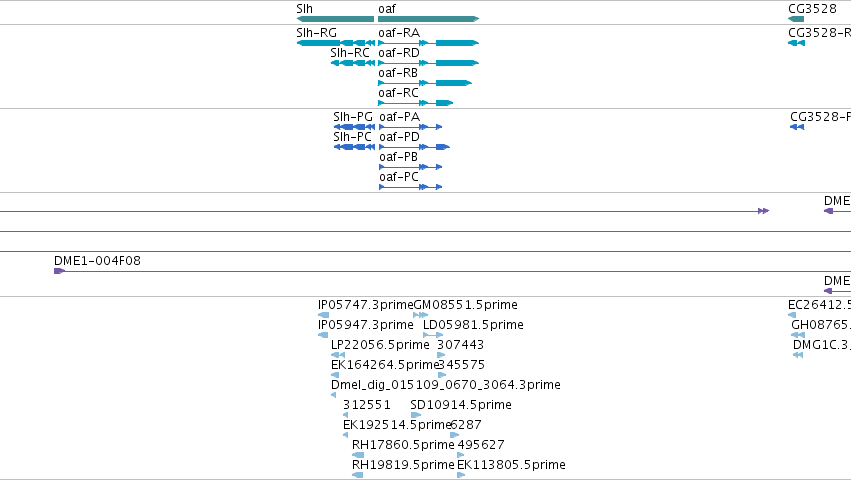851x480 pixels.
Task: Select the oaf gene bar
Action: (429, 19)
